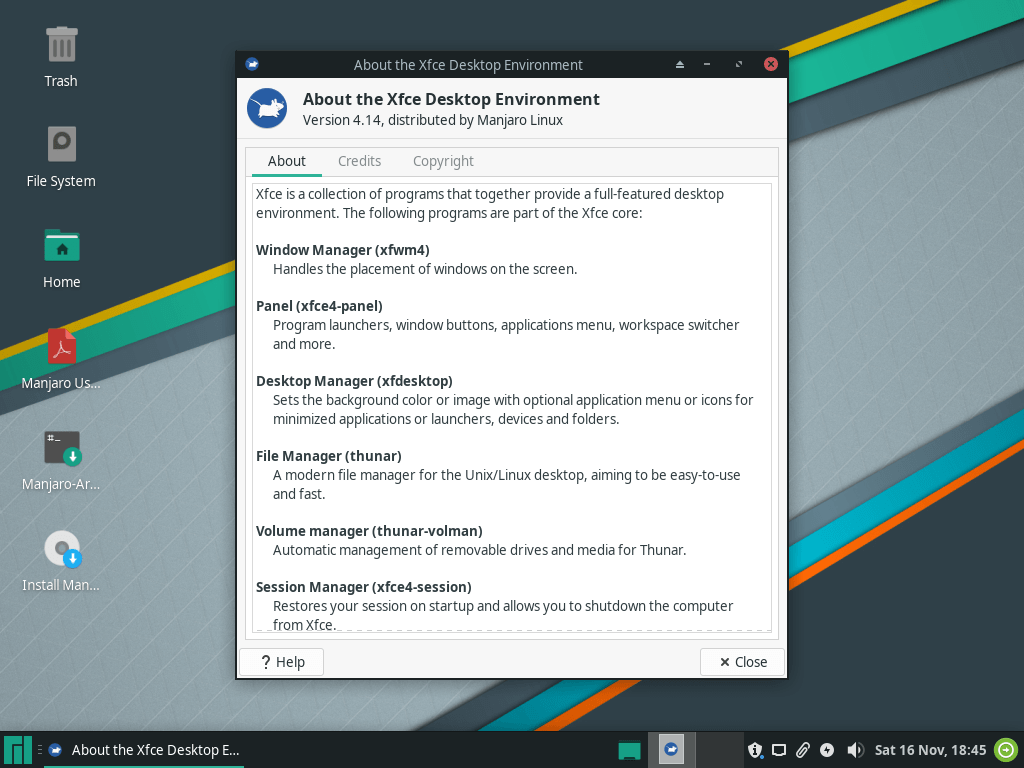Click the panel handle beside the taskbar button

[x=39, y=750]
